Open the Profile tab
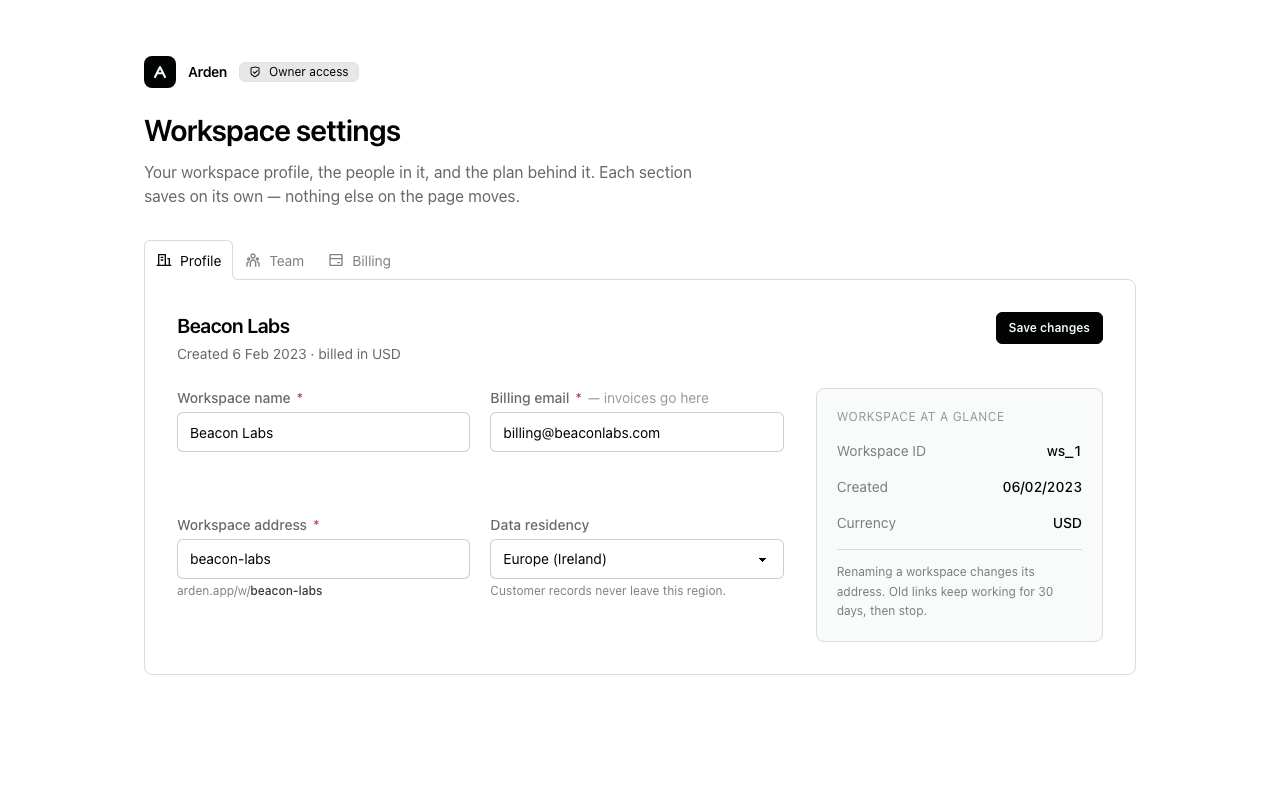 pos(189,260)
